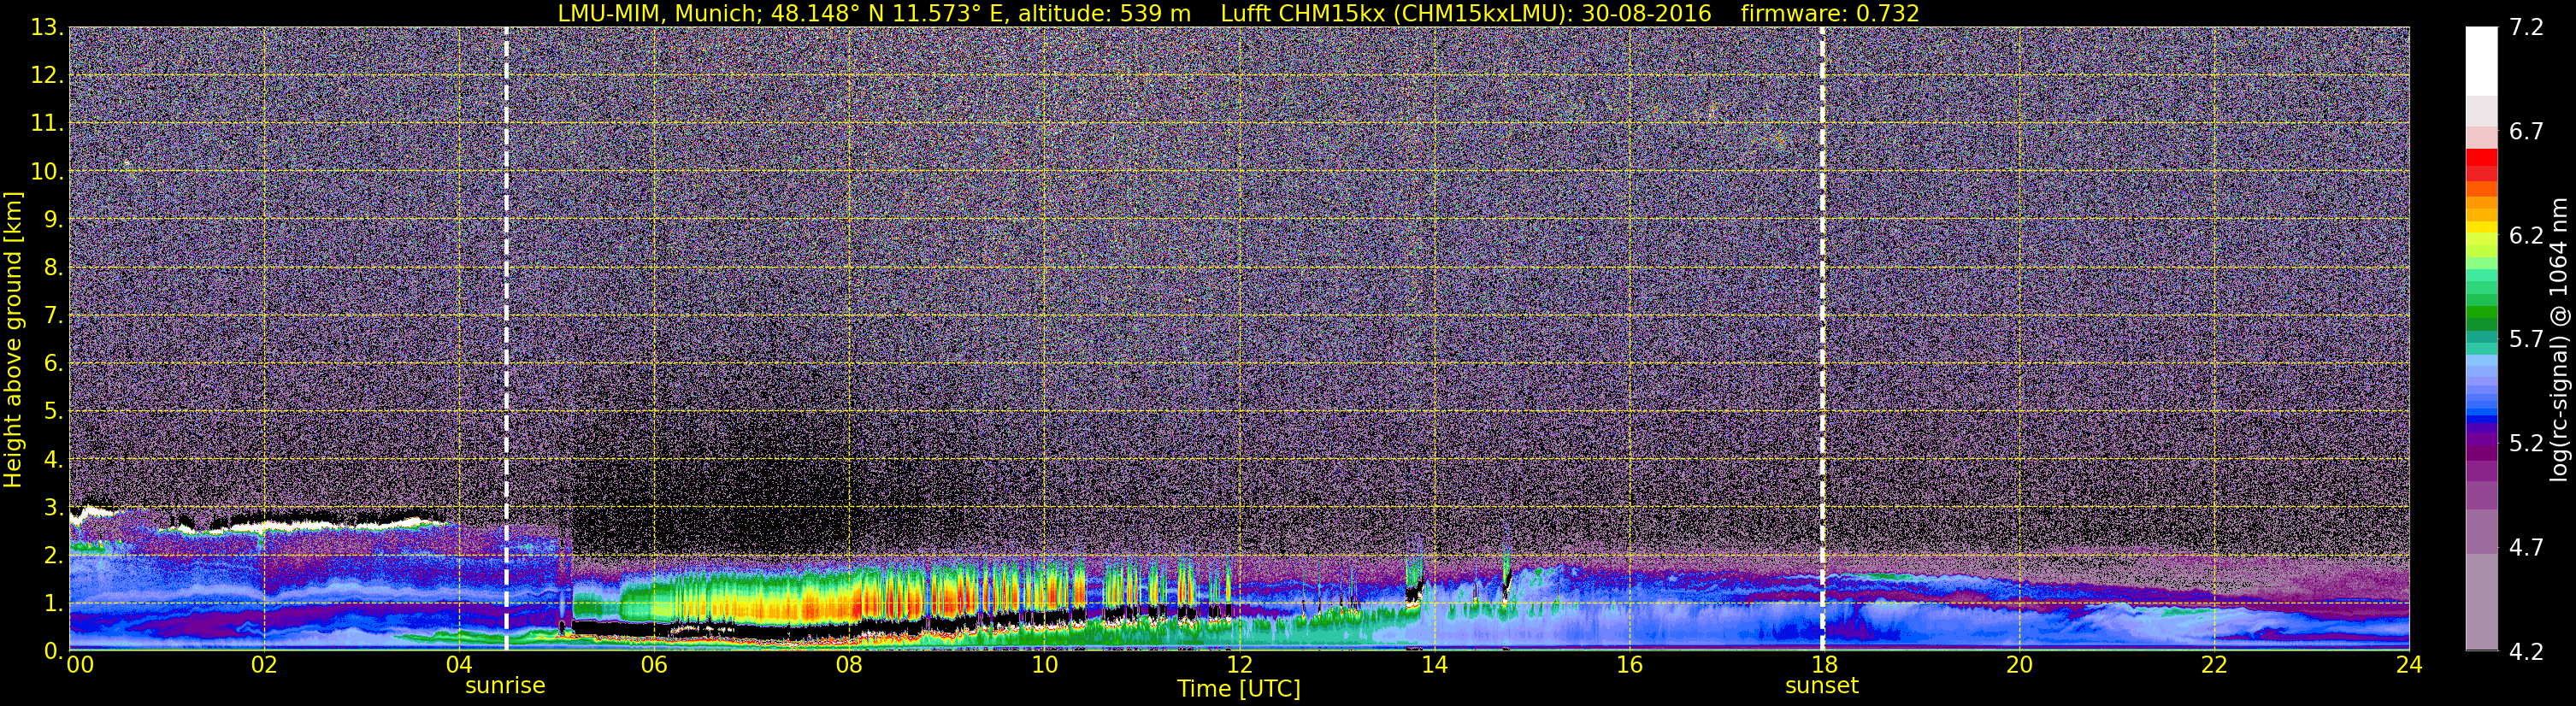Click the '22' time tick label
This screenshot has width=2576, height=706.
click(2213, 665)
